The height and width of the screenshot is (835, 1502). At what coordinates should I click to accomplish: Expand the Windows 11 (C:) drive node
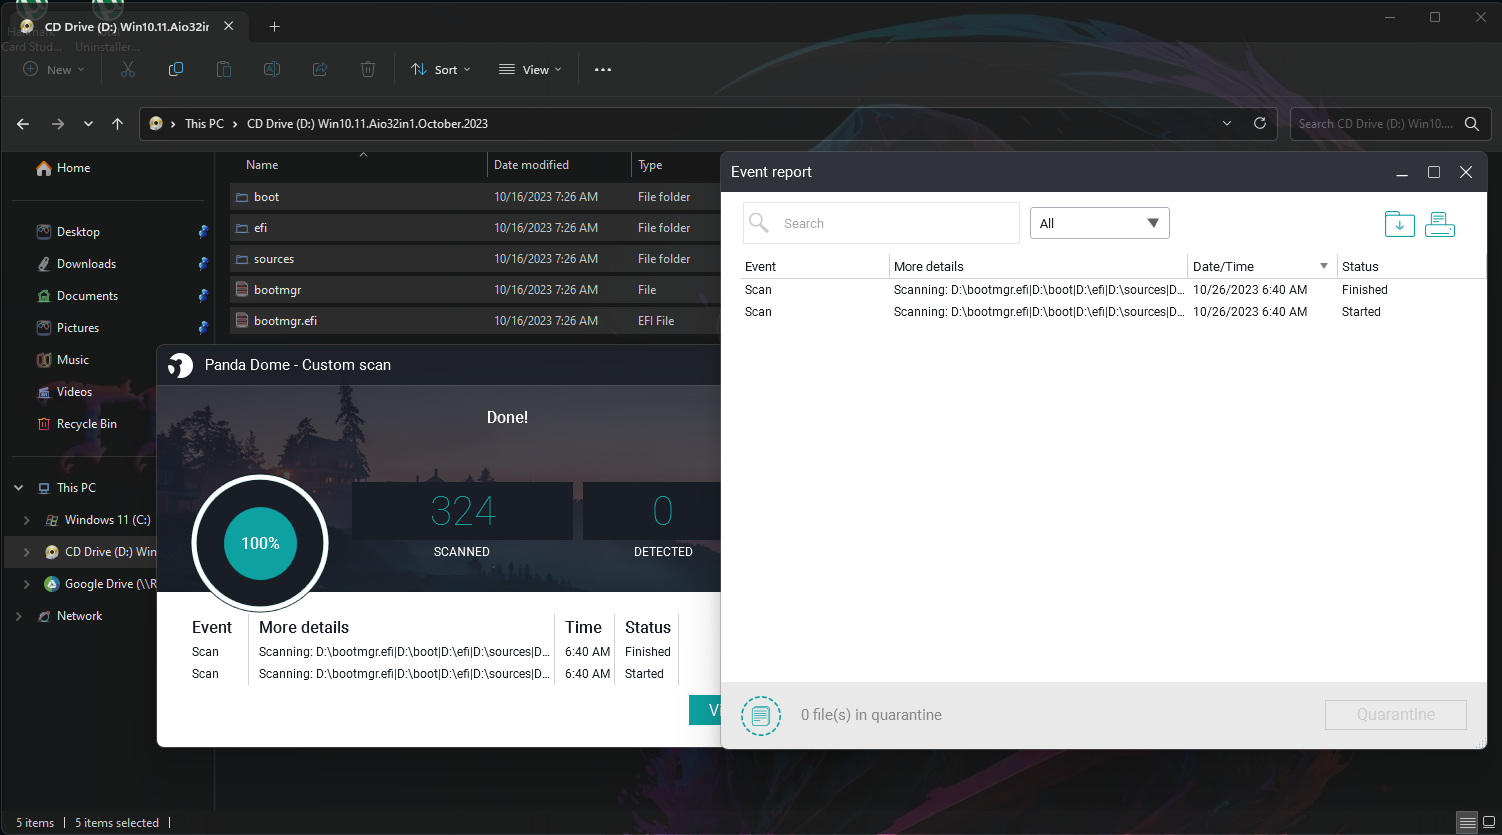(27, 520)
